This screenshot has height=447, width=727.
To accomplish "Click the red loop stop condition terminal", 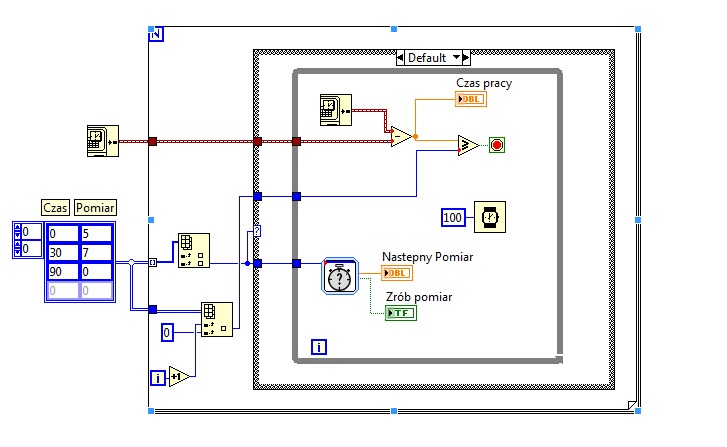I will pos(497,145).
